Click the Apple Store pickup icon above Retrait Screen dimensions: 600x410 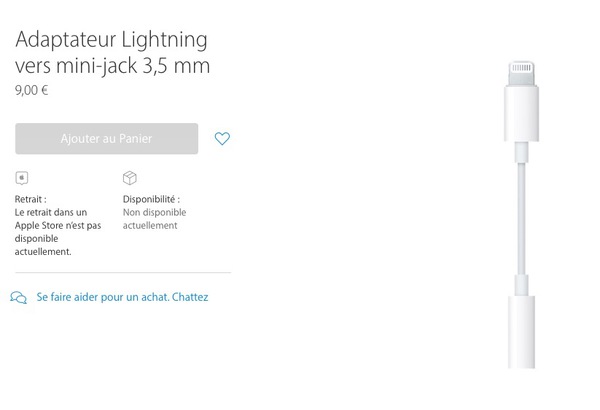22,178
